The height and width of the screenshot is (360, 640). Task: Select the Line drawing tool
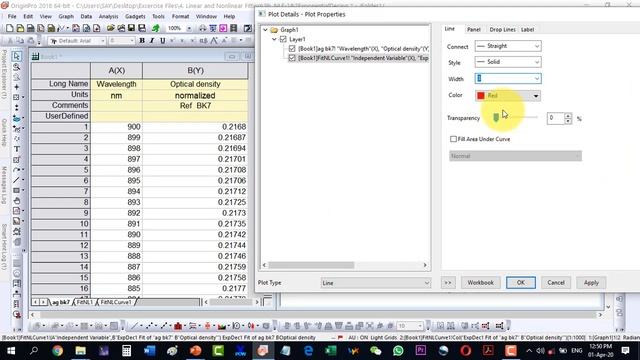pyautogui.click(x=16, y=180)
